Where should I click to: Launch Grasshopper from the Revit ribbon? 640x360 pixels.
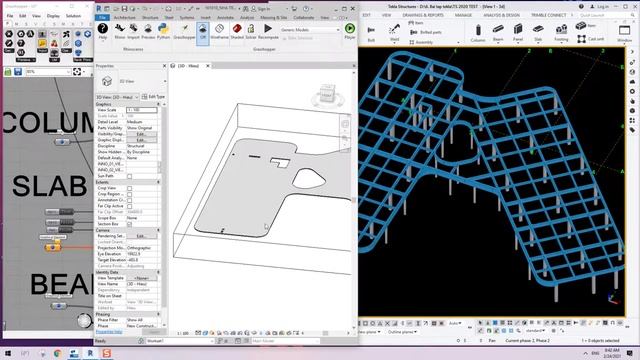tap(184, 31)
